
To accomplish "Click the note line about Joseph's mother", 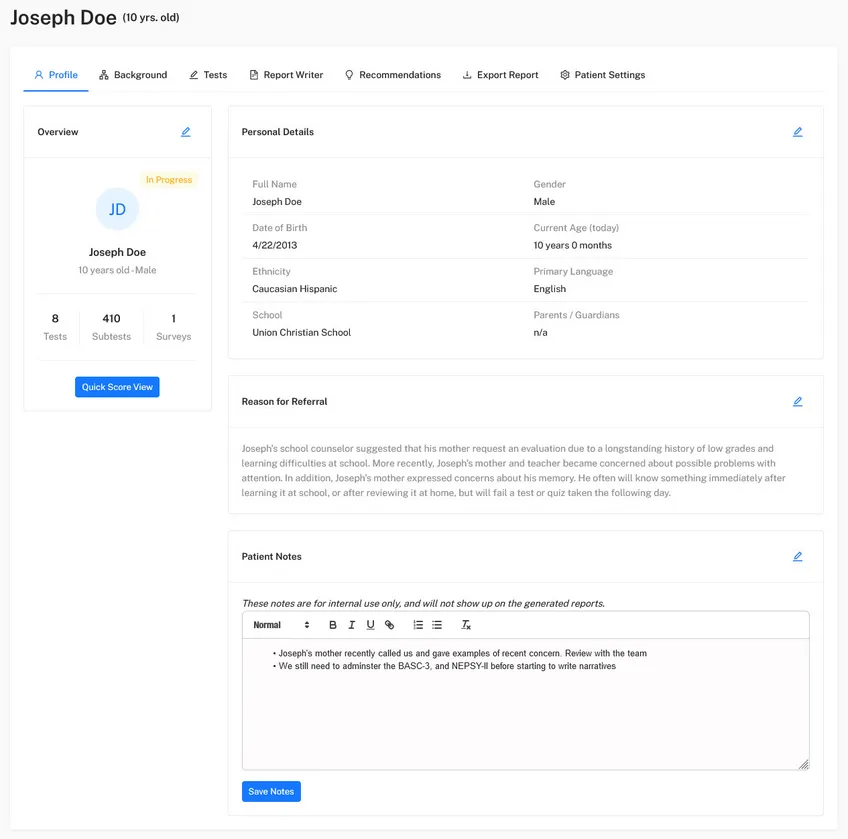I will click(x=462, y=653).
